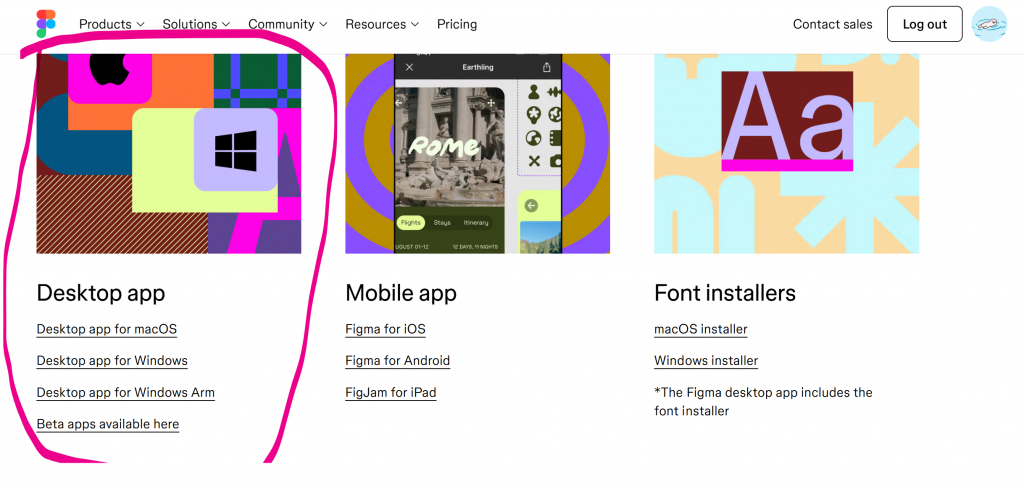The width and height of the screenshot is (1024, 485).
Task: Open Figma for iOS link
Action: coord(385,329)
